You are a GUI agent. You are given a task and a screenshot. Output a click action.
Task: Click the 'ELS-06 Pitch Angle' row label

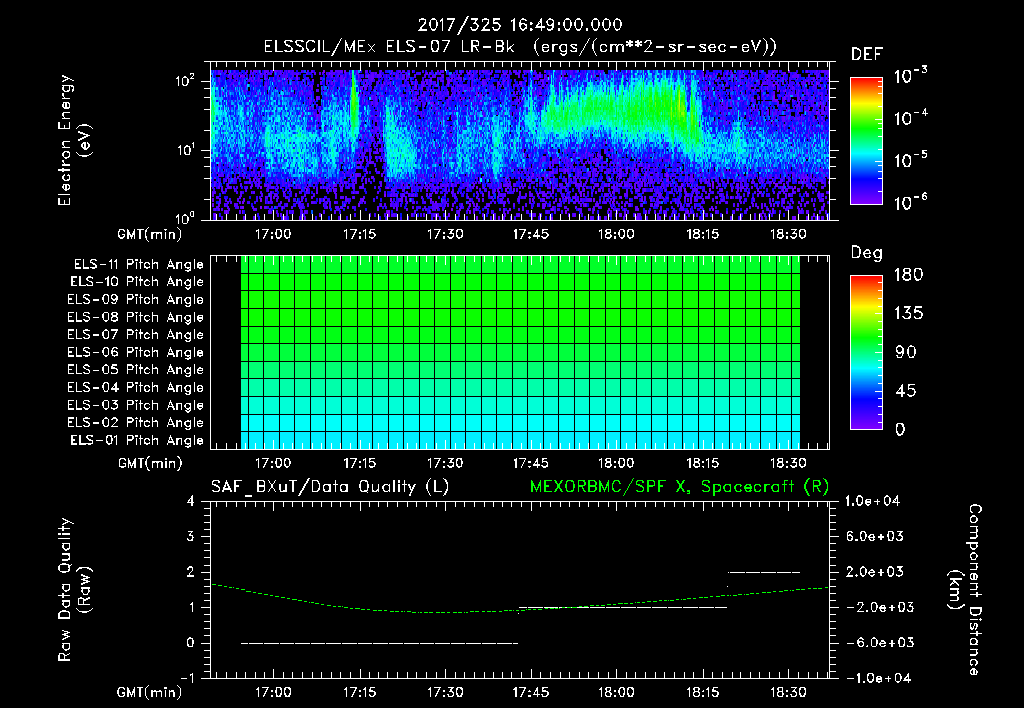pos(136,353)
